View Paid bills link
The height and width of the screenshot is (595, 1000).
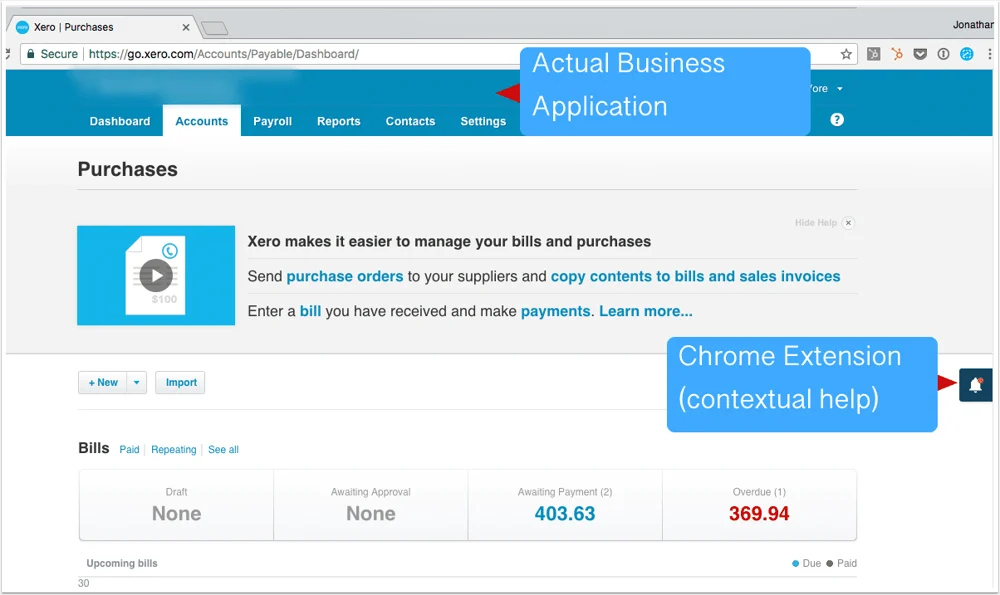(129, 450)
